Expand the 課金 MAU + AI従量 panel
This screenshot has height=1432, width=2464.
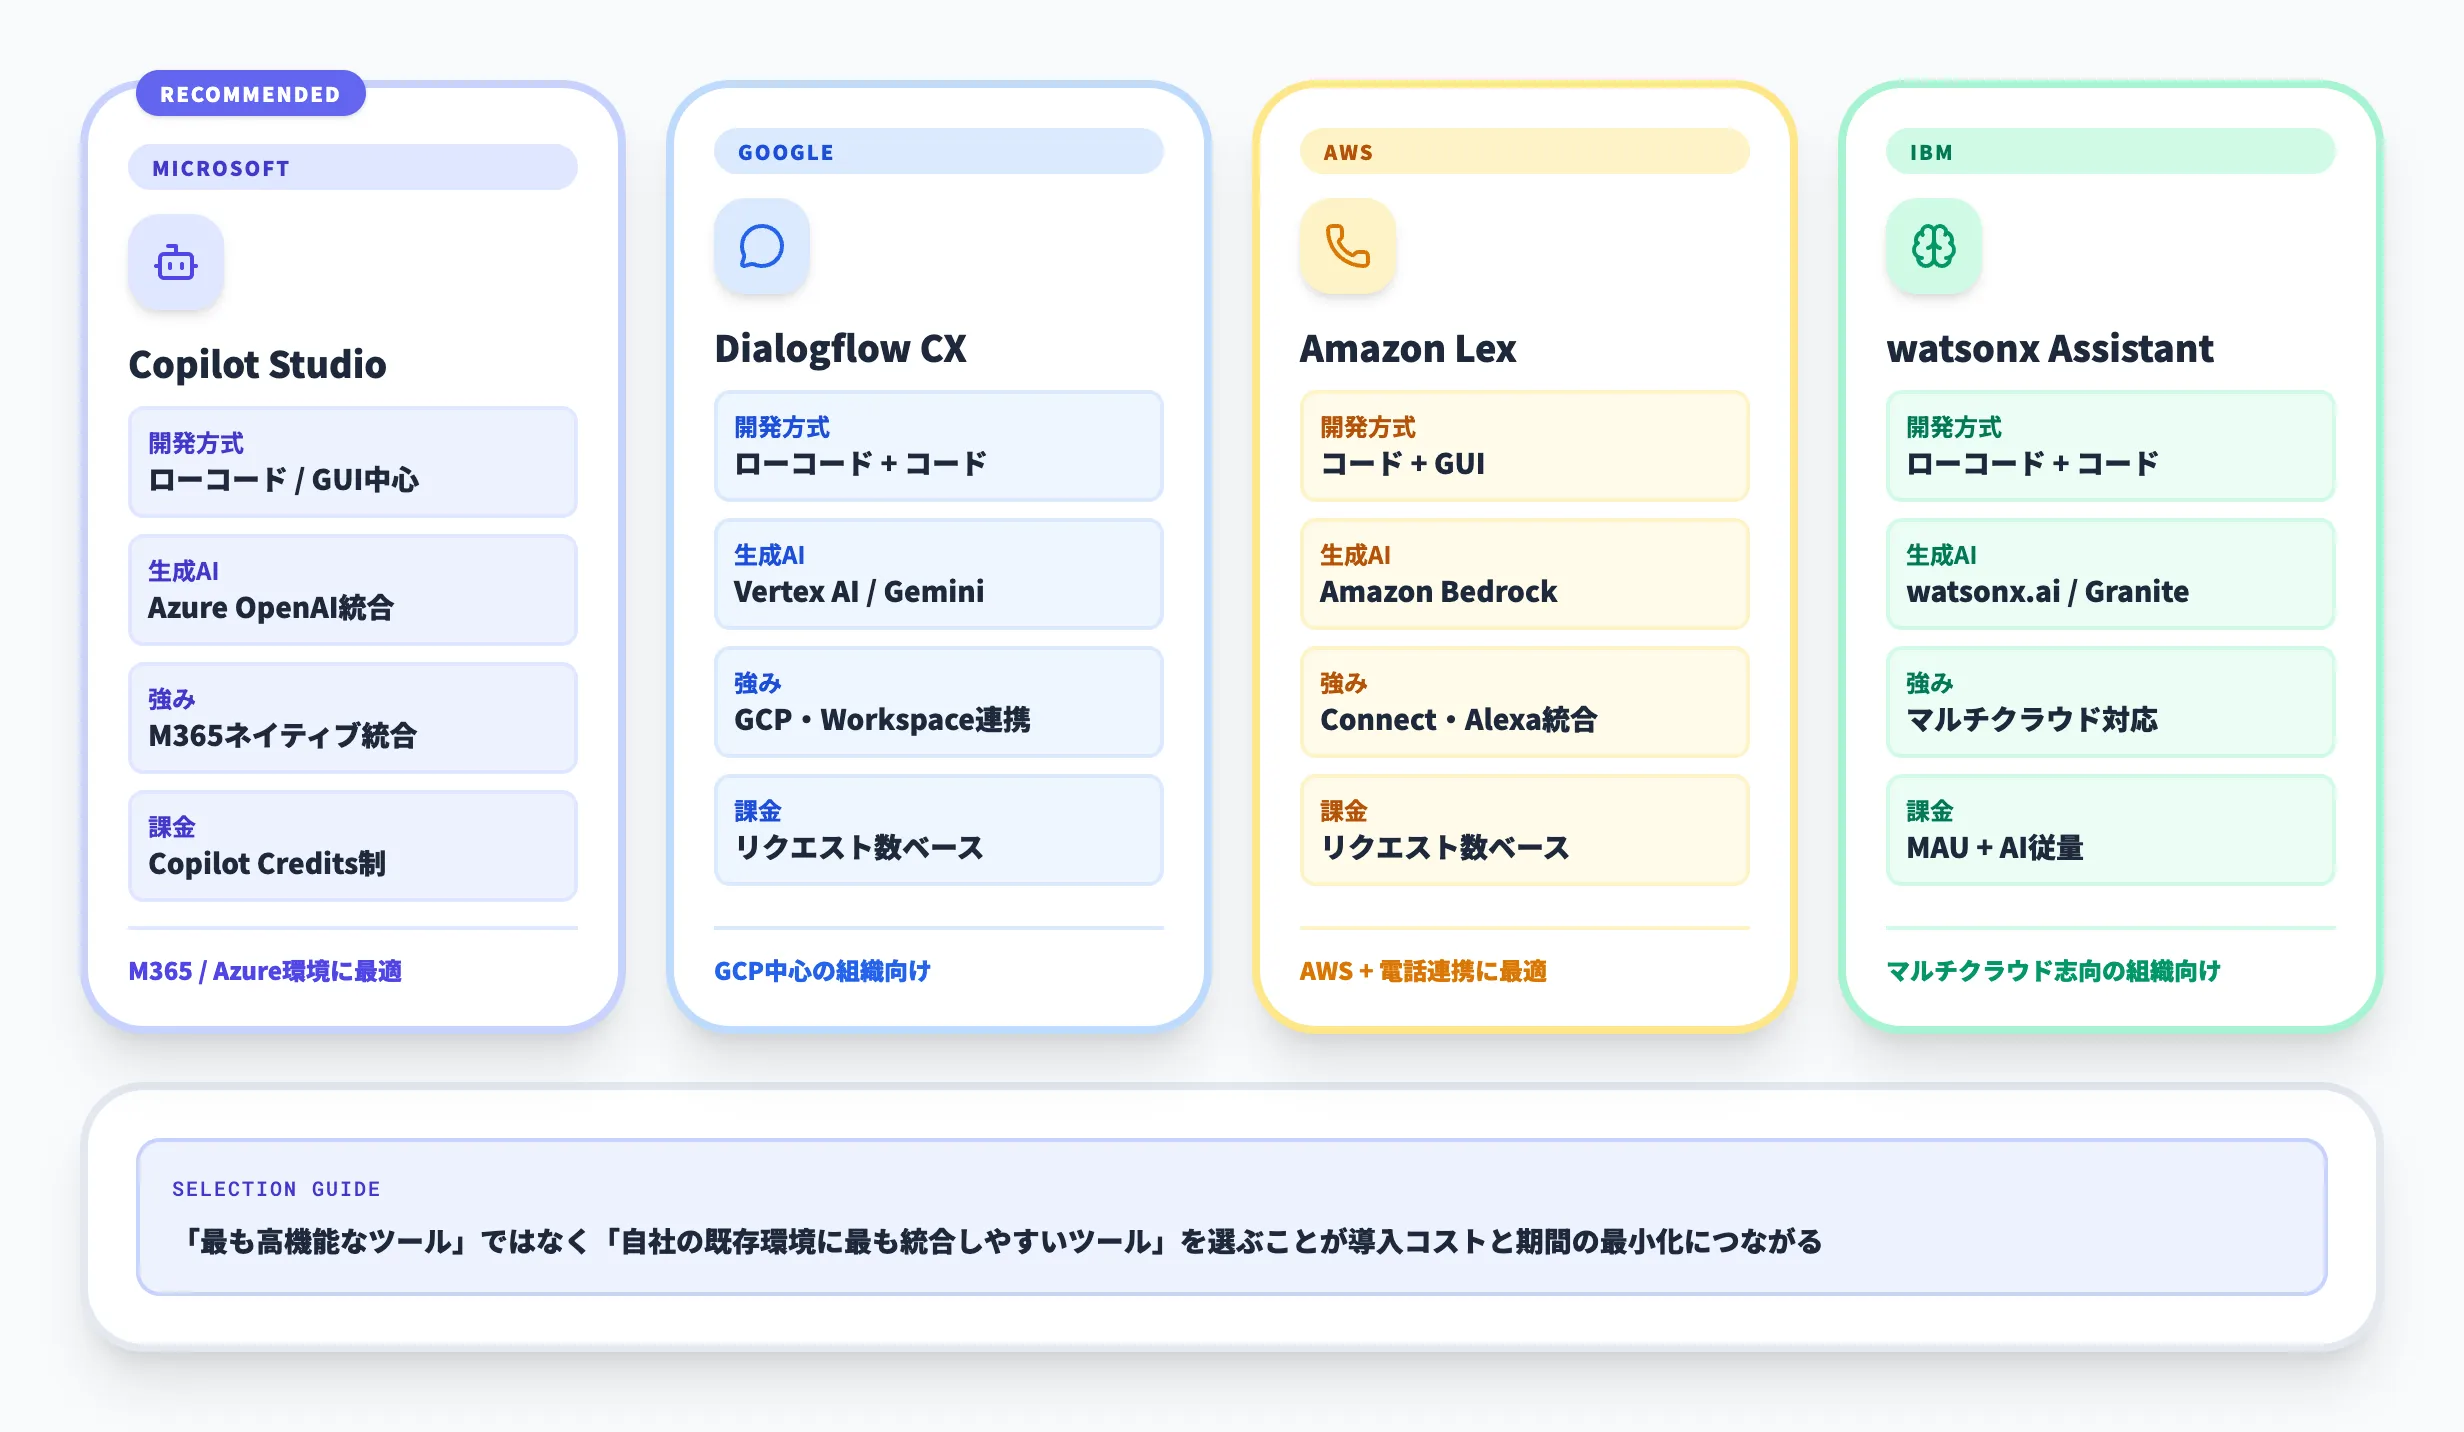point(2110,831)
